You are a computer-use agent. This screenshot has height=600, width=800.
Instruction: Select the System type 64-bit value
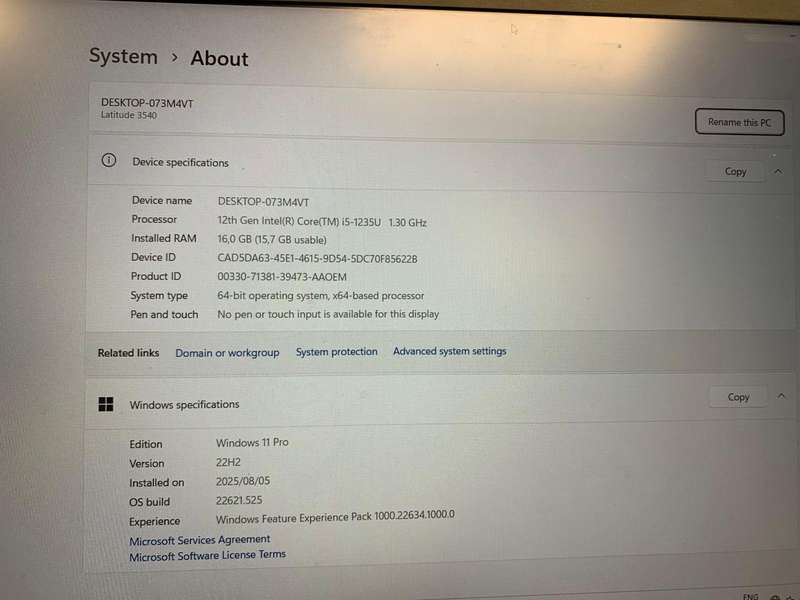coord(320,295)
